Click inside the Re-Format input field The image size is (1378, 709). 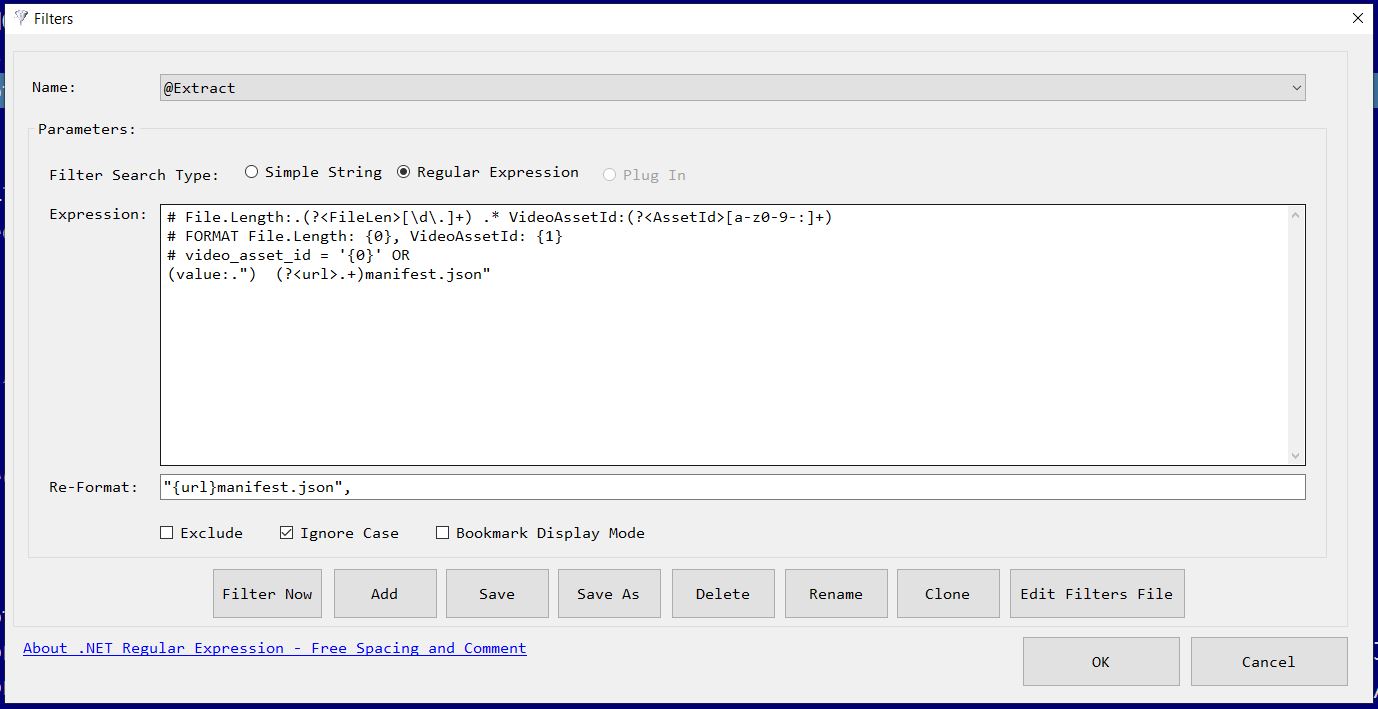(x=733, y=487)
